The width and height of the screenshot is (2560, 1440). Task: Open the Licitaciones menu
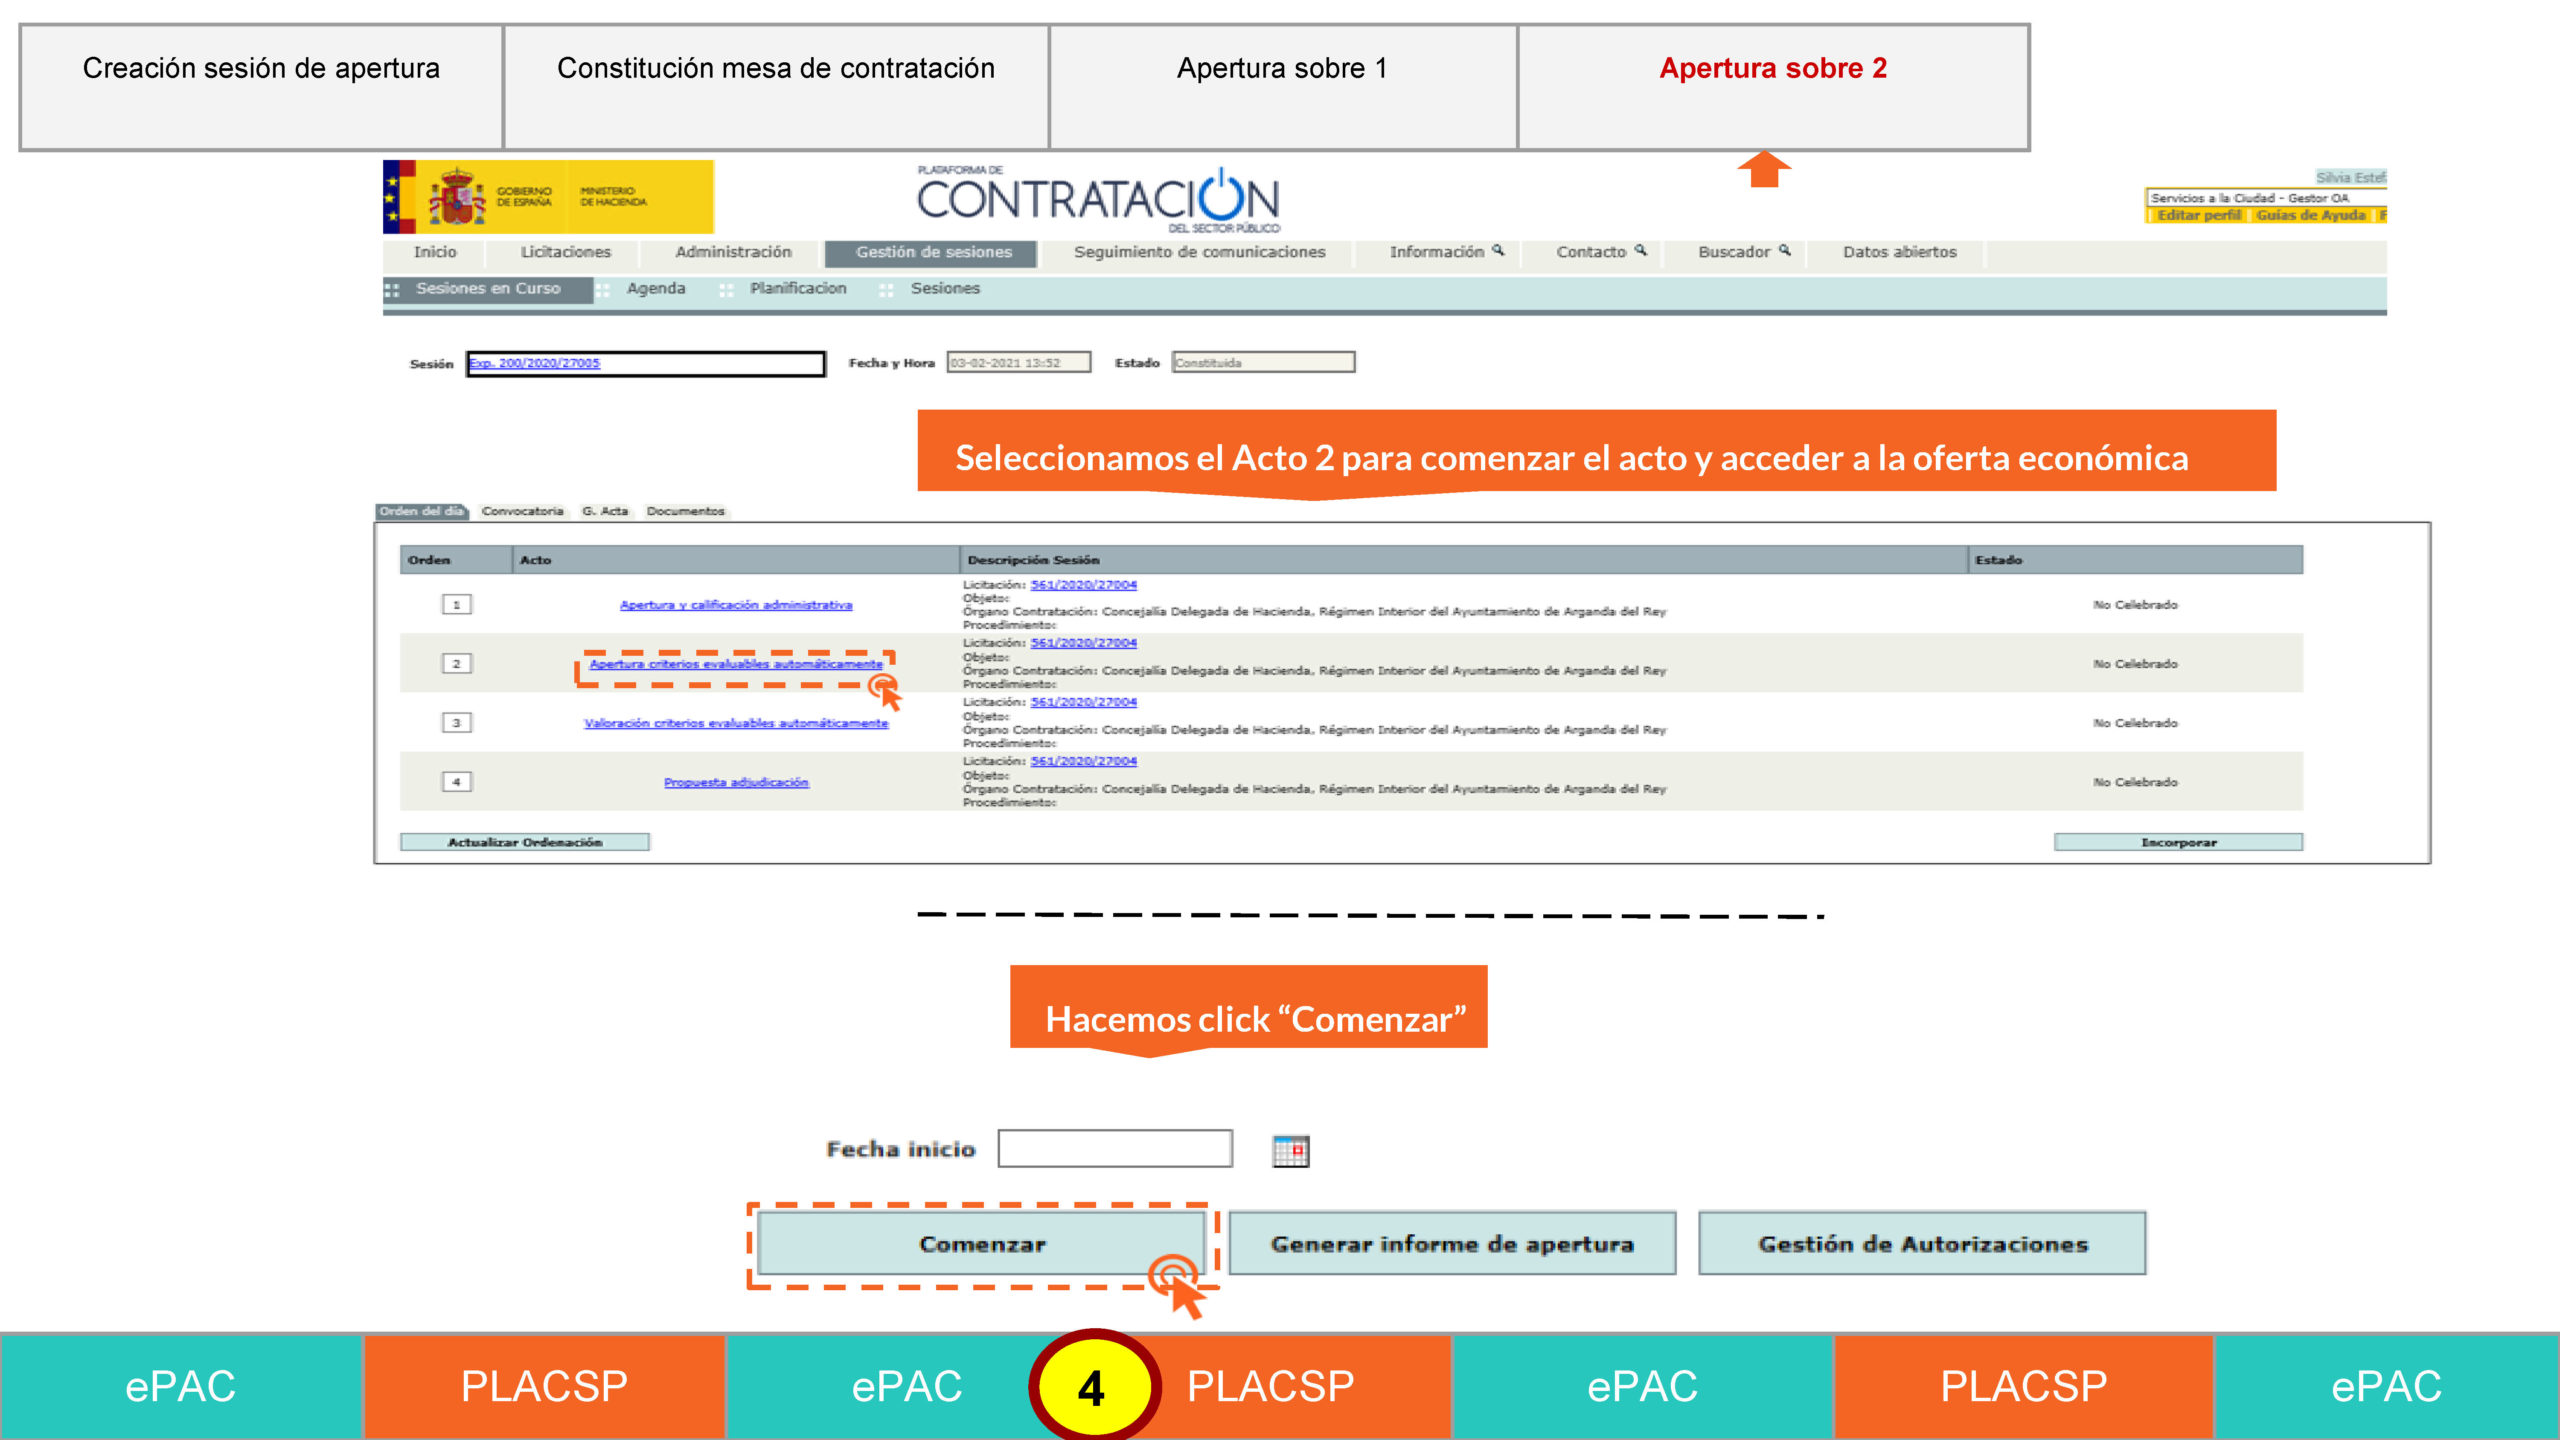565,252
